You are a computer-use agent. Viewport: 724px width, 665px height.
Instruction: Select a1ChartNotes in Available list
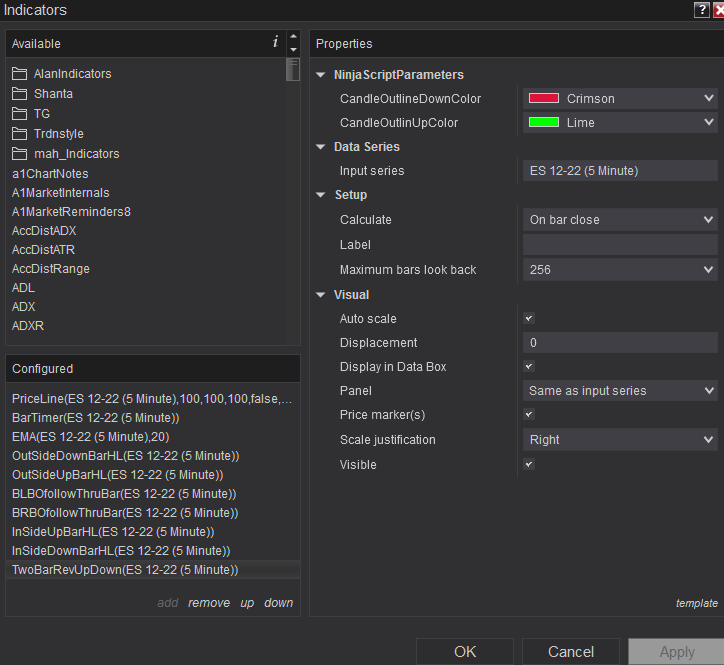point(50,174)
